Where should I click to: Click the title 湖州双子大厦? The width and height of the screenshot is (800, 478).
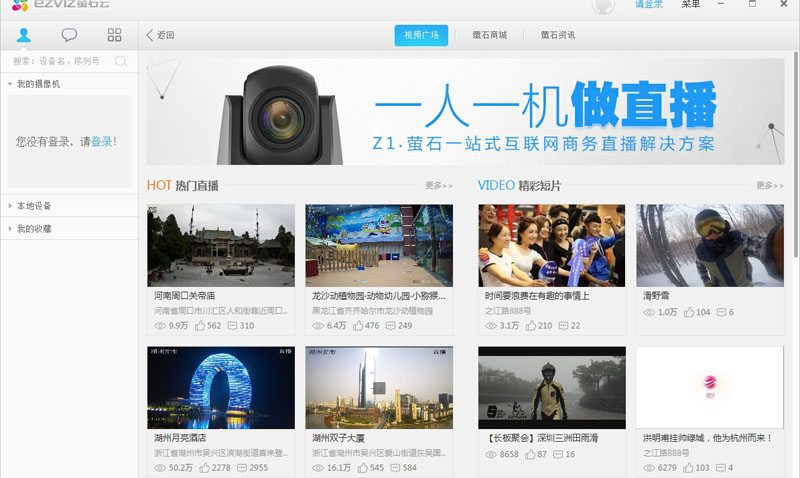[338, 438]
